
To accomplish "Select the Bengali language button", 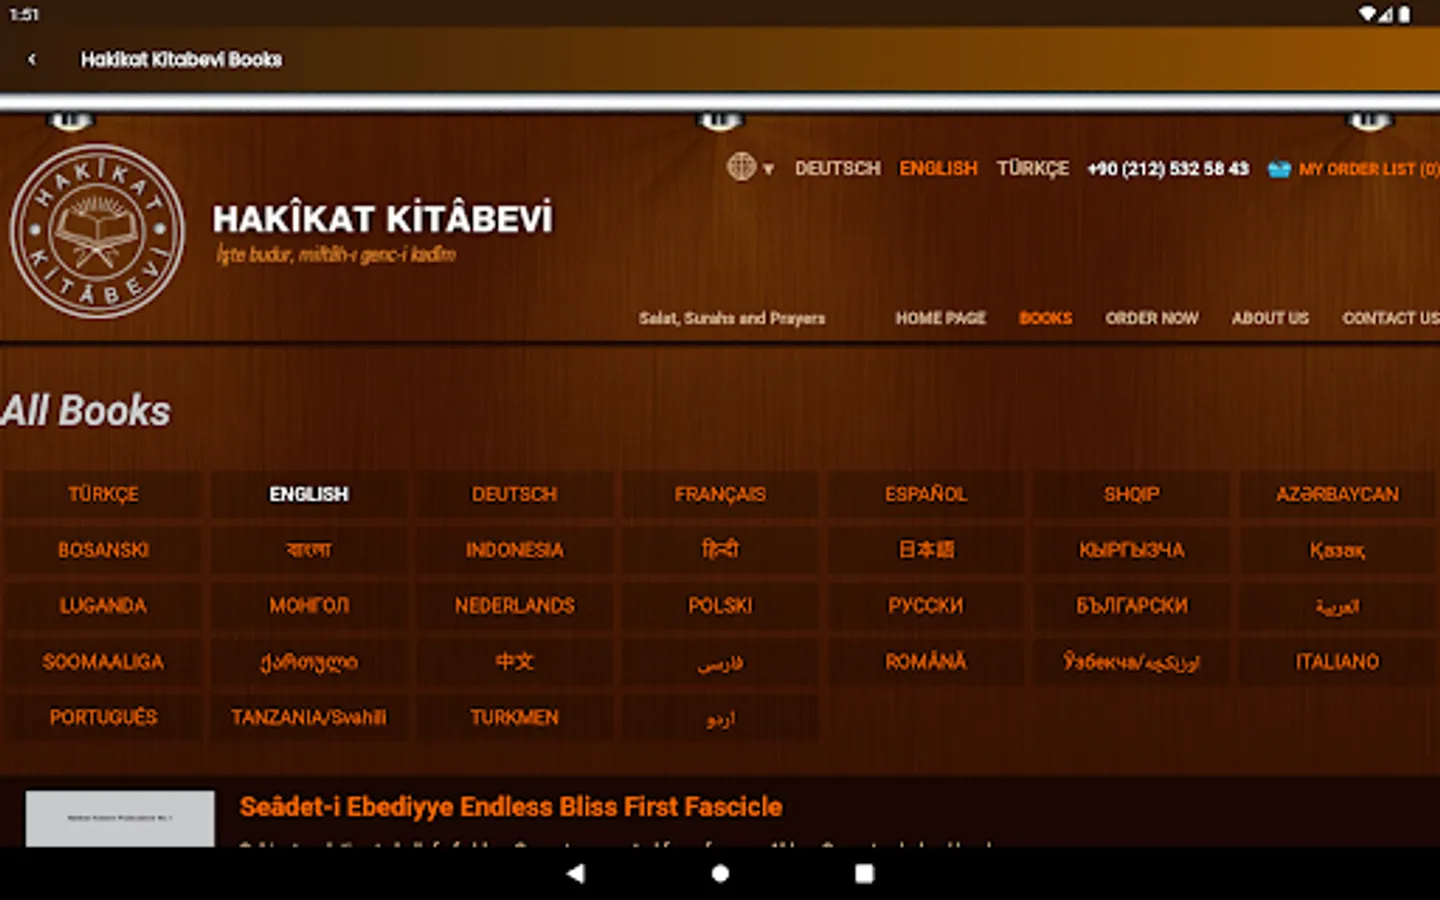I will [x=309, y=550].
